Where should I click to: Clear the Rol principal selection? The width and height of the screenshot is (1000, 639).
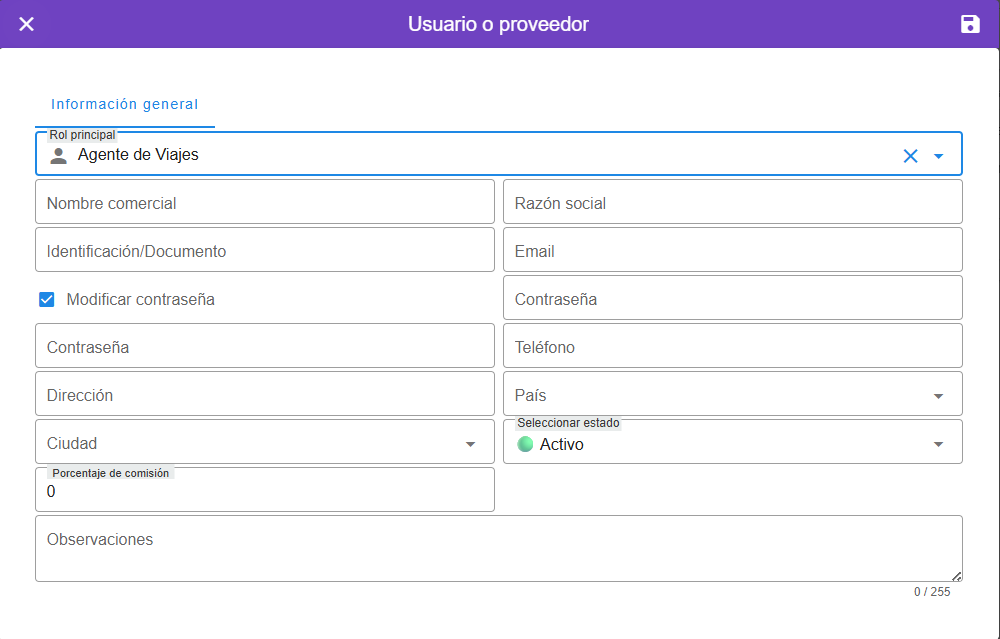click(910, 156)
